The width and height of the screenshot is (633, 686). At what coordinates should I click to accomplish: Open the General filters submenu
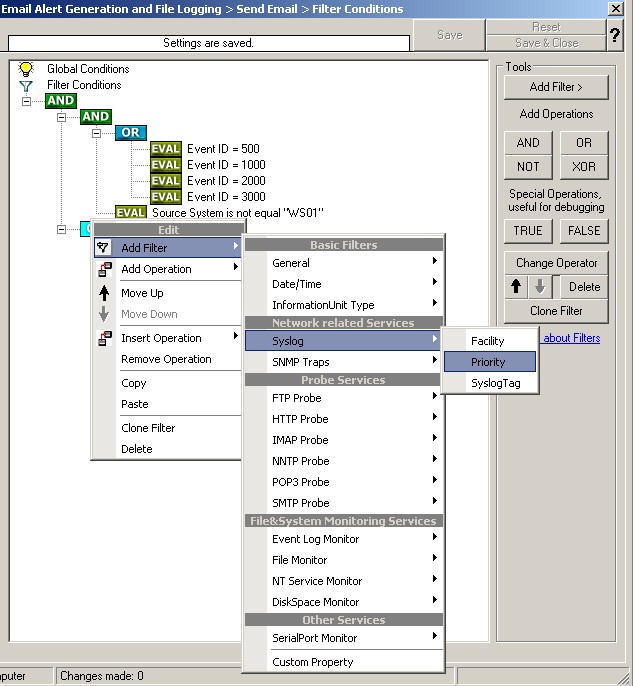(x=344, y=262)
